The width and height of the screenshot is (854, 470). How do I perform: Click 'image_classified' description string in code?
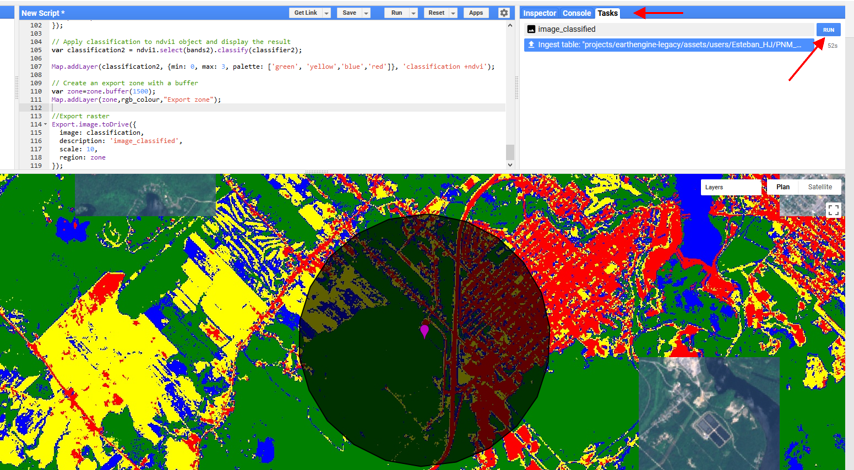[x=144, y=141]
